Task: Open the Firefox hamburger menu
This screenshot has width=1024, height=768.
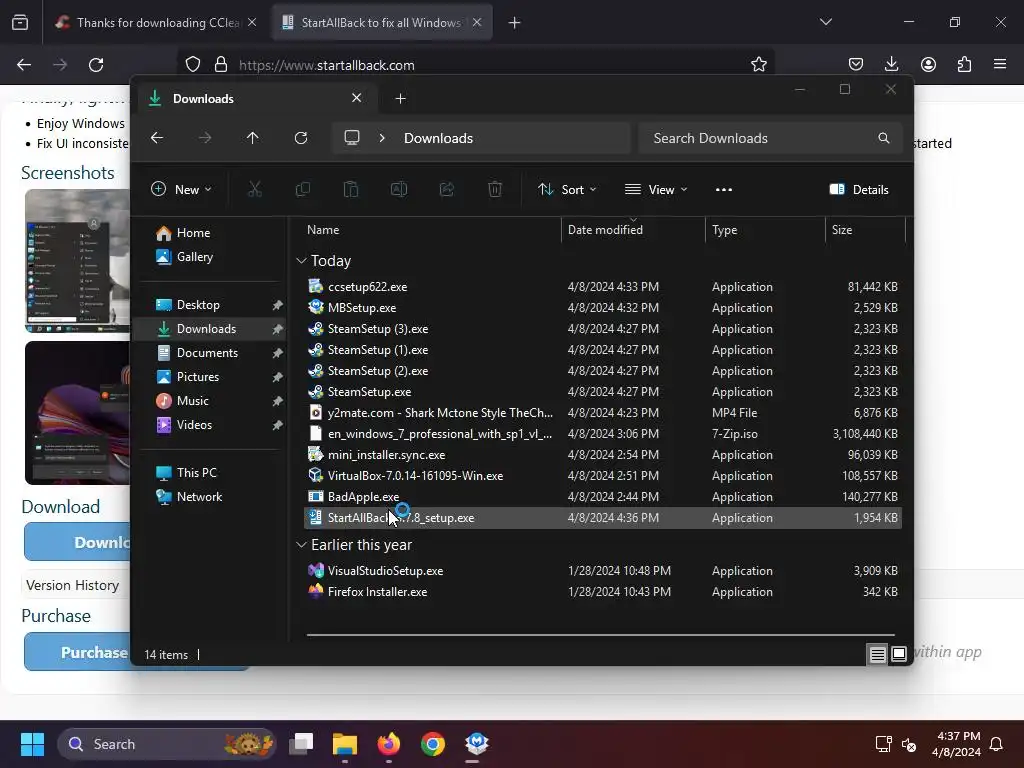Action: tap(1000, 64)
